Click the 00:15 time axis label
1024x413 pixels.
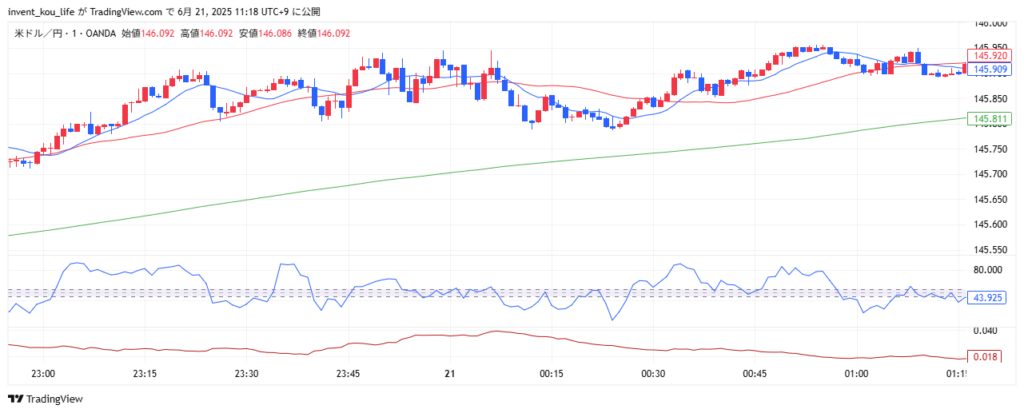551,374
